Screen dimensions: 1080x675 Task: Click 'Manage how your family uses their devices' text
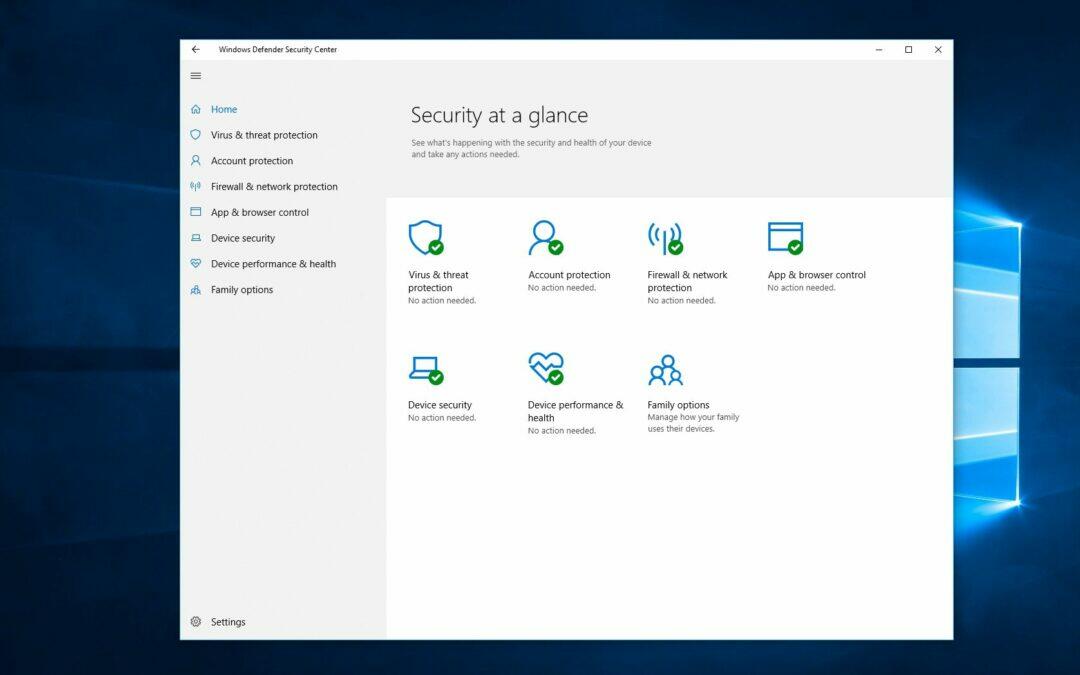(693, 423)
